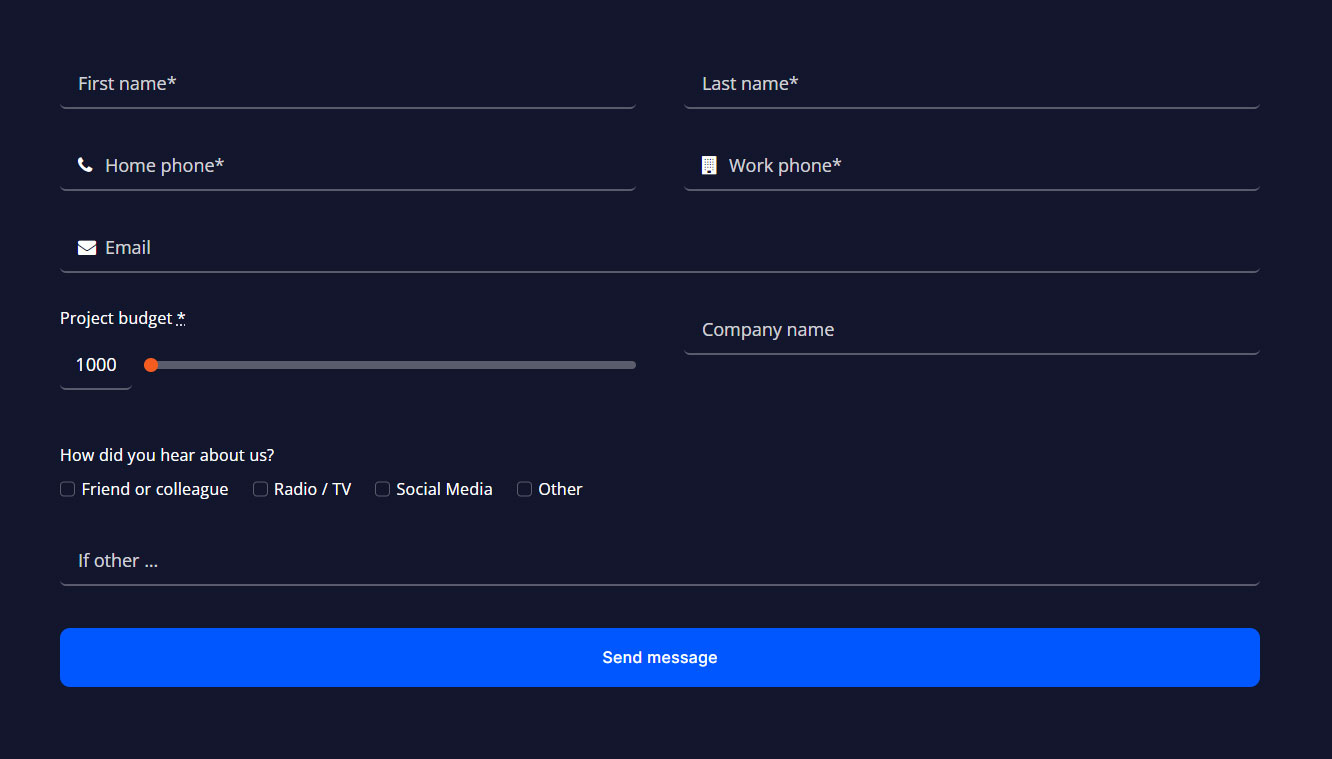
Task: Click the envelope icon beside Email
Action: pos(87,247)
